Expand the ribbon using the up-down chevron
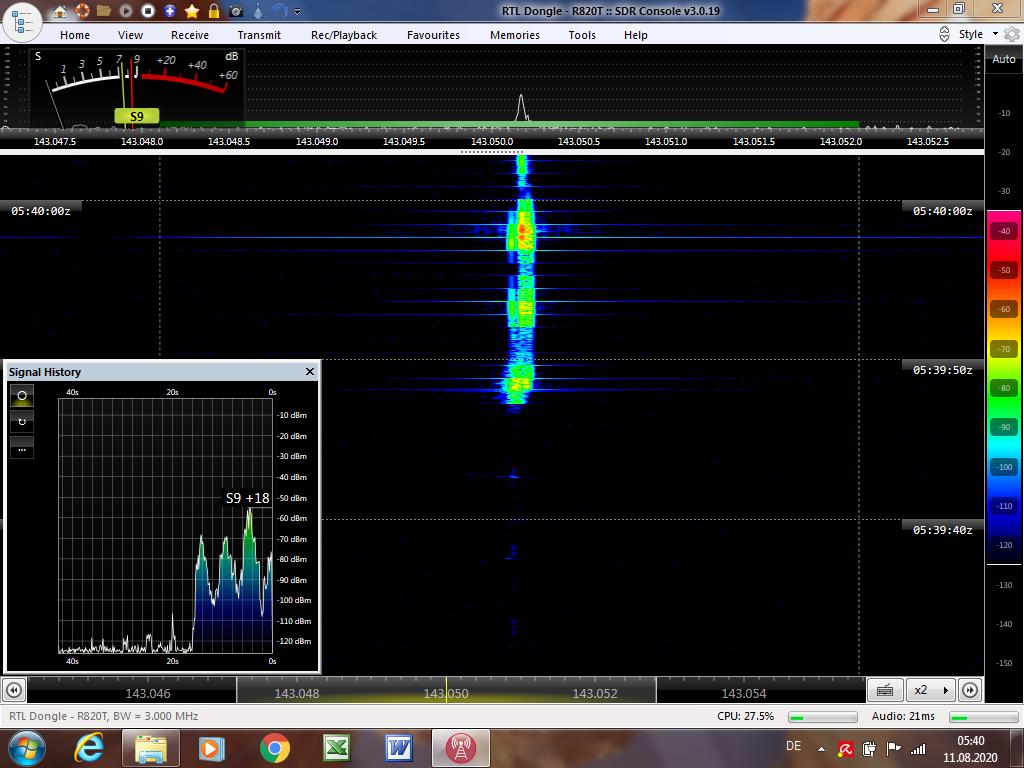Viewport: 1024px width, 768px height. click(944, 35)
